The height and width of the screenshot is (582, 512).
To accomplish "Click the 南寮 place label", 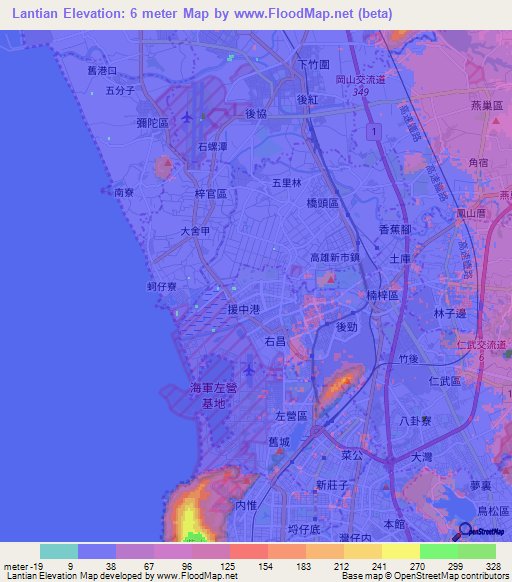I will click(x=124, y=192).
